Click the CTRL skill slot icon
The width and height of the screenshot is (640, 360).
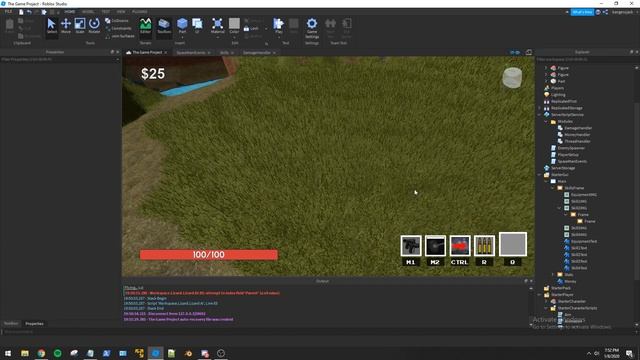[x=460, y=246]
